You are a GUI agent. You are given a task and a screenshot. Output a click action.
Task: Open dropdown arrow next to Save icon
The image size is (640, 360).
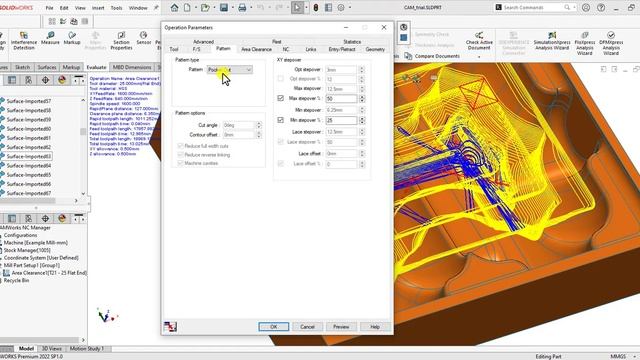(x=233, y=7)
